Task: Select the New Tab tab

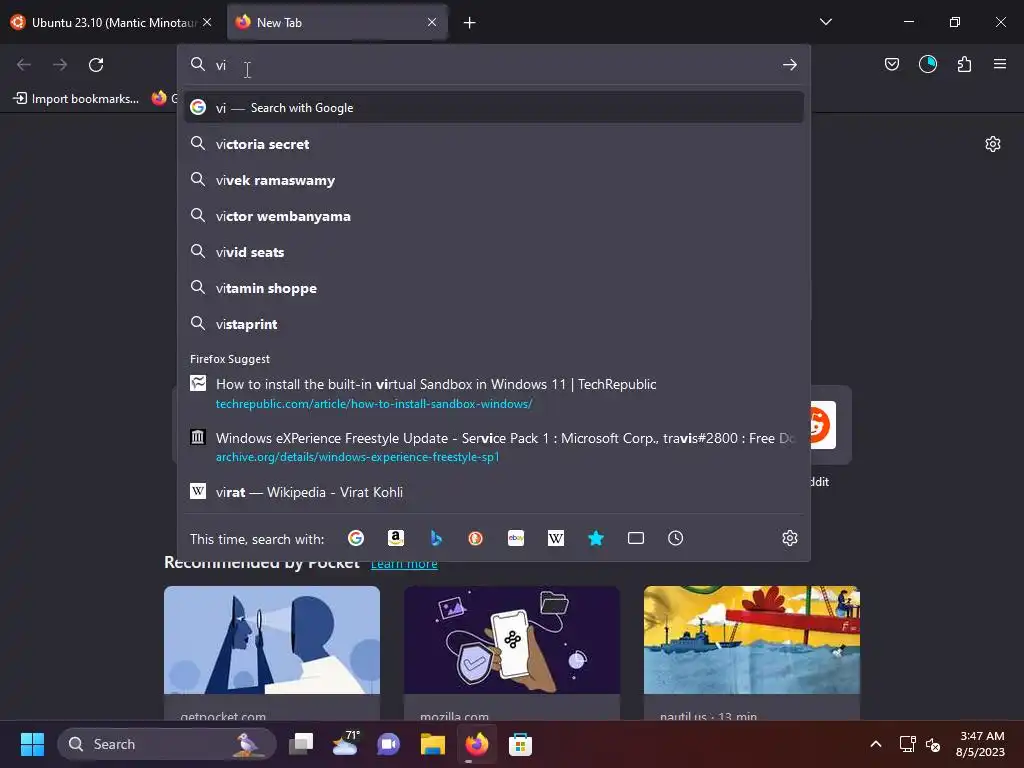Action: tap(338, 22)
